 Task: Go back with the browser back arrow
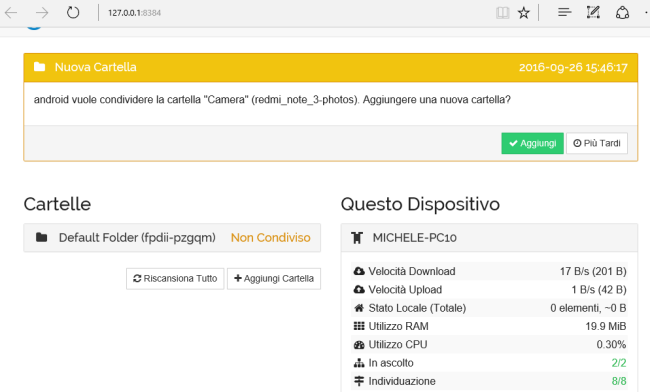pos(11,13)
